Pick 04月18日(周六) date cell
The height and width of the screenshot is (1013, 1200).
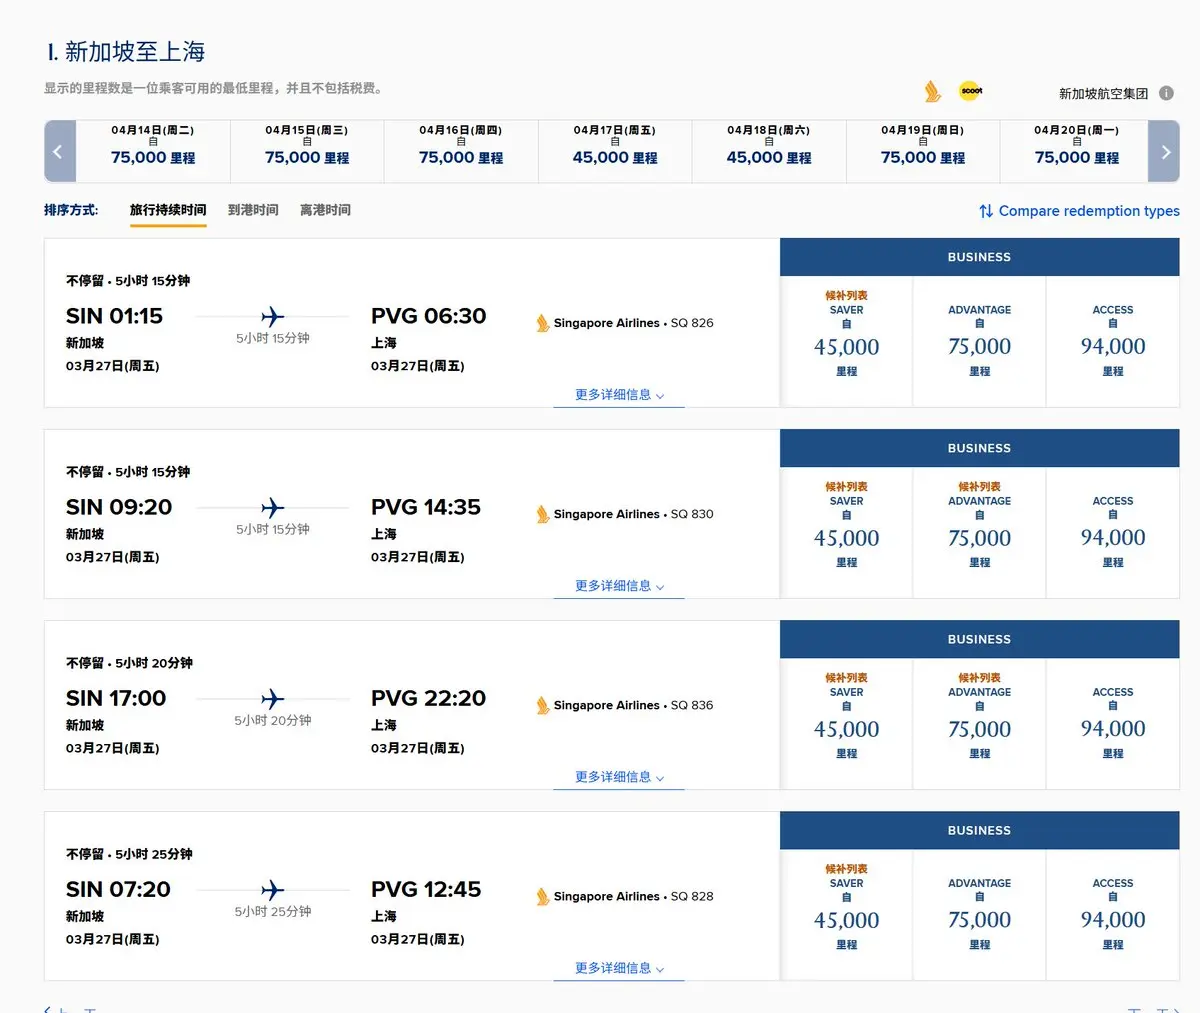click(x=768, y=150)
